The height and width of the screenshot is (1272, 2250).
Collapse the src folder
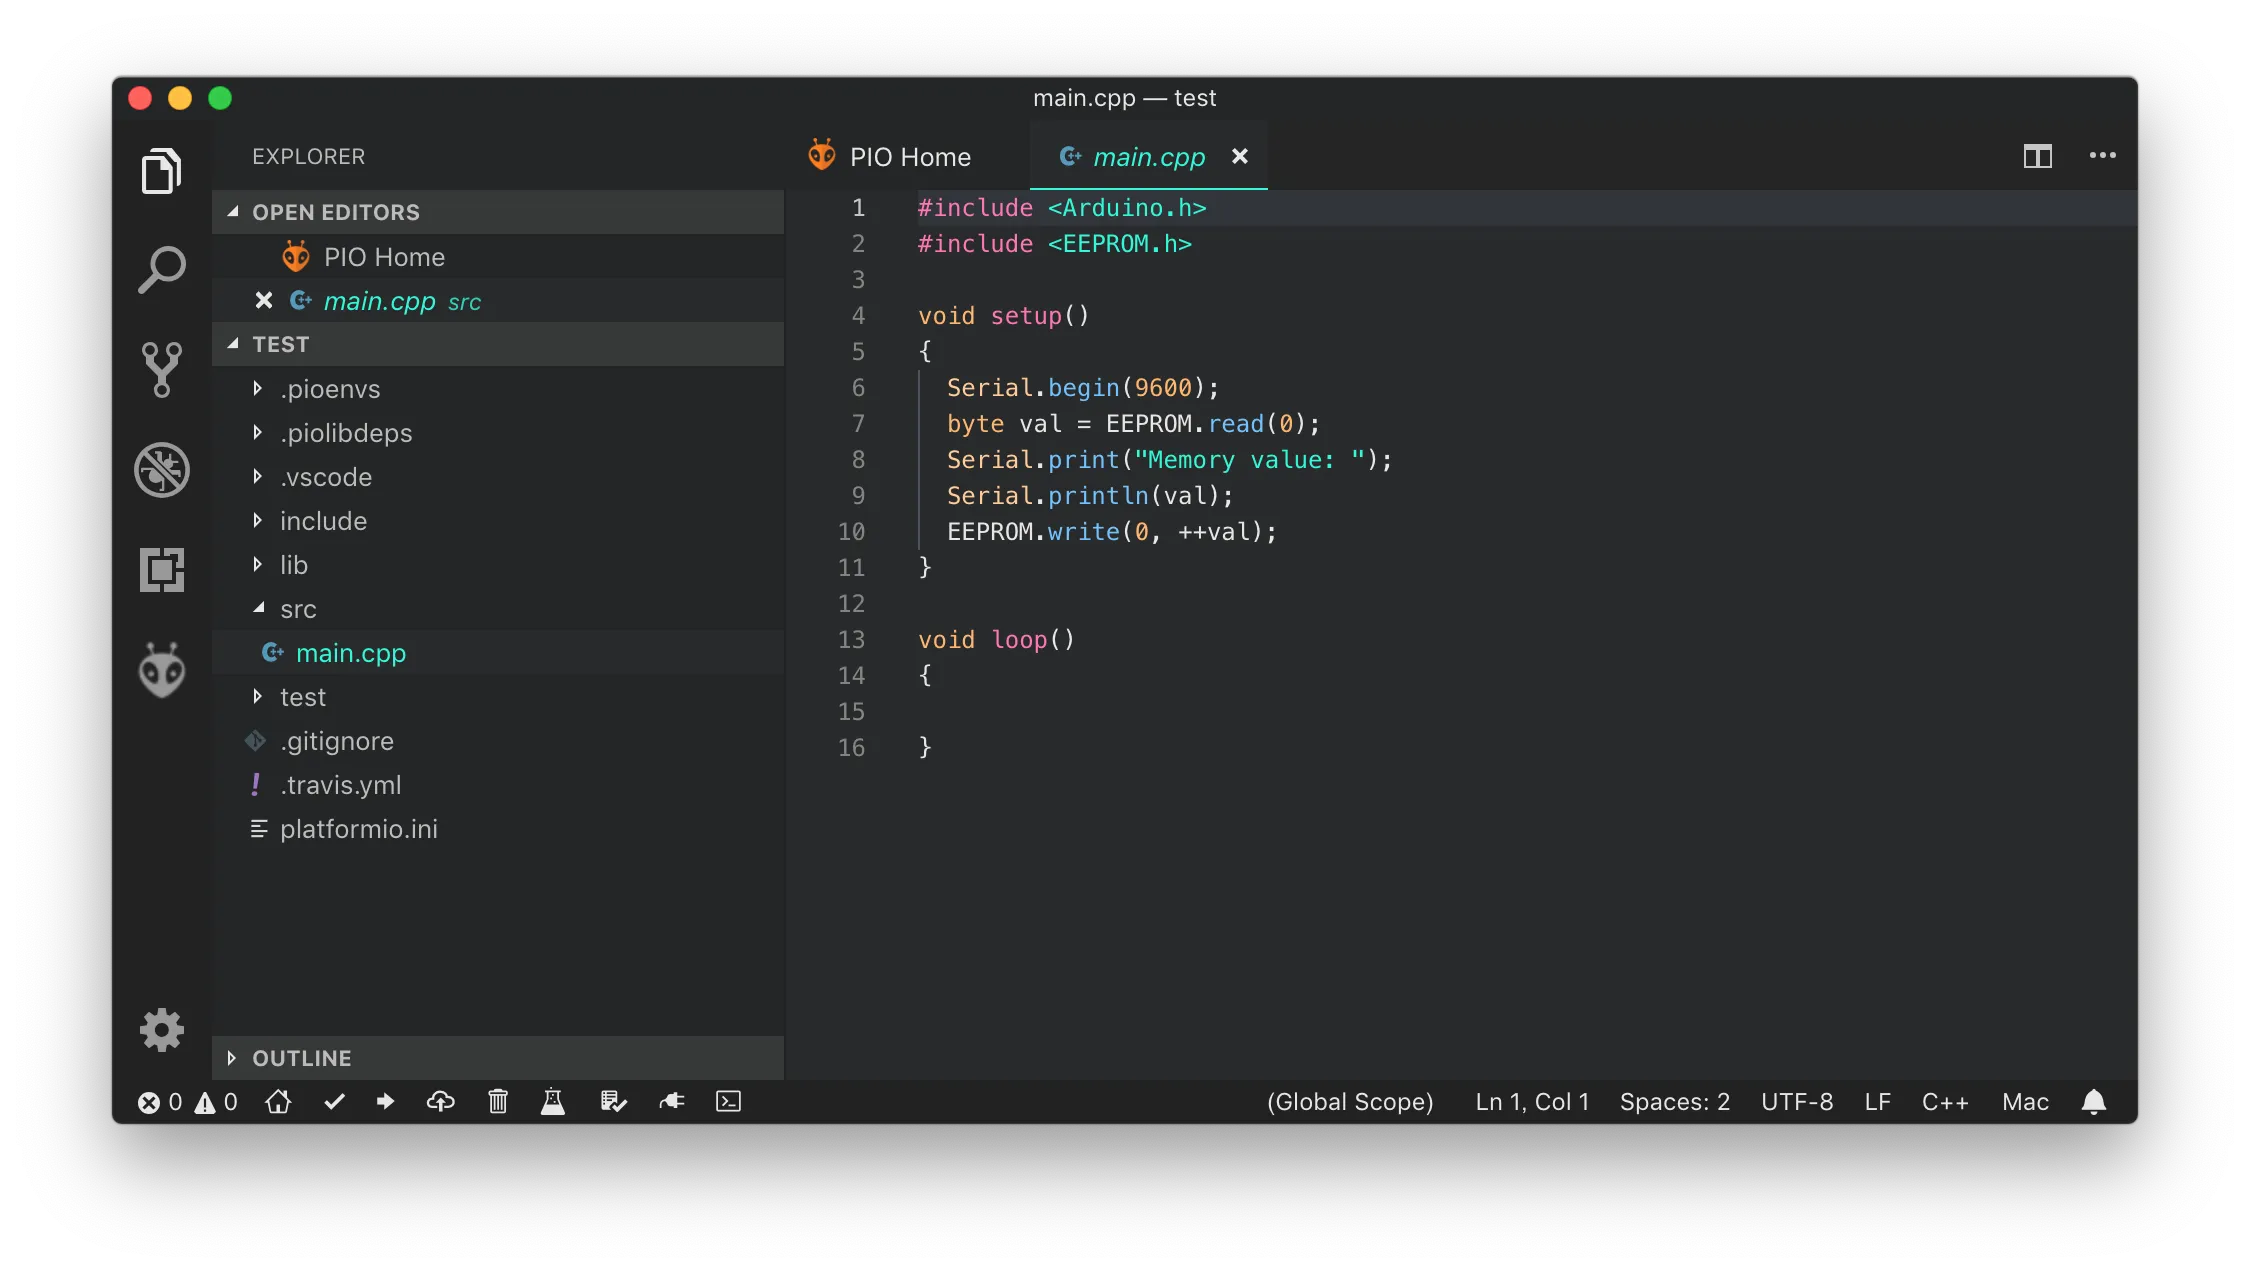(298, 608)
